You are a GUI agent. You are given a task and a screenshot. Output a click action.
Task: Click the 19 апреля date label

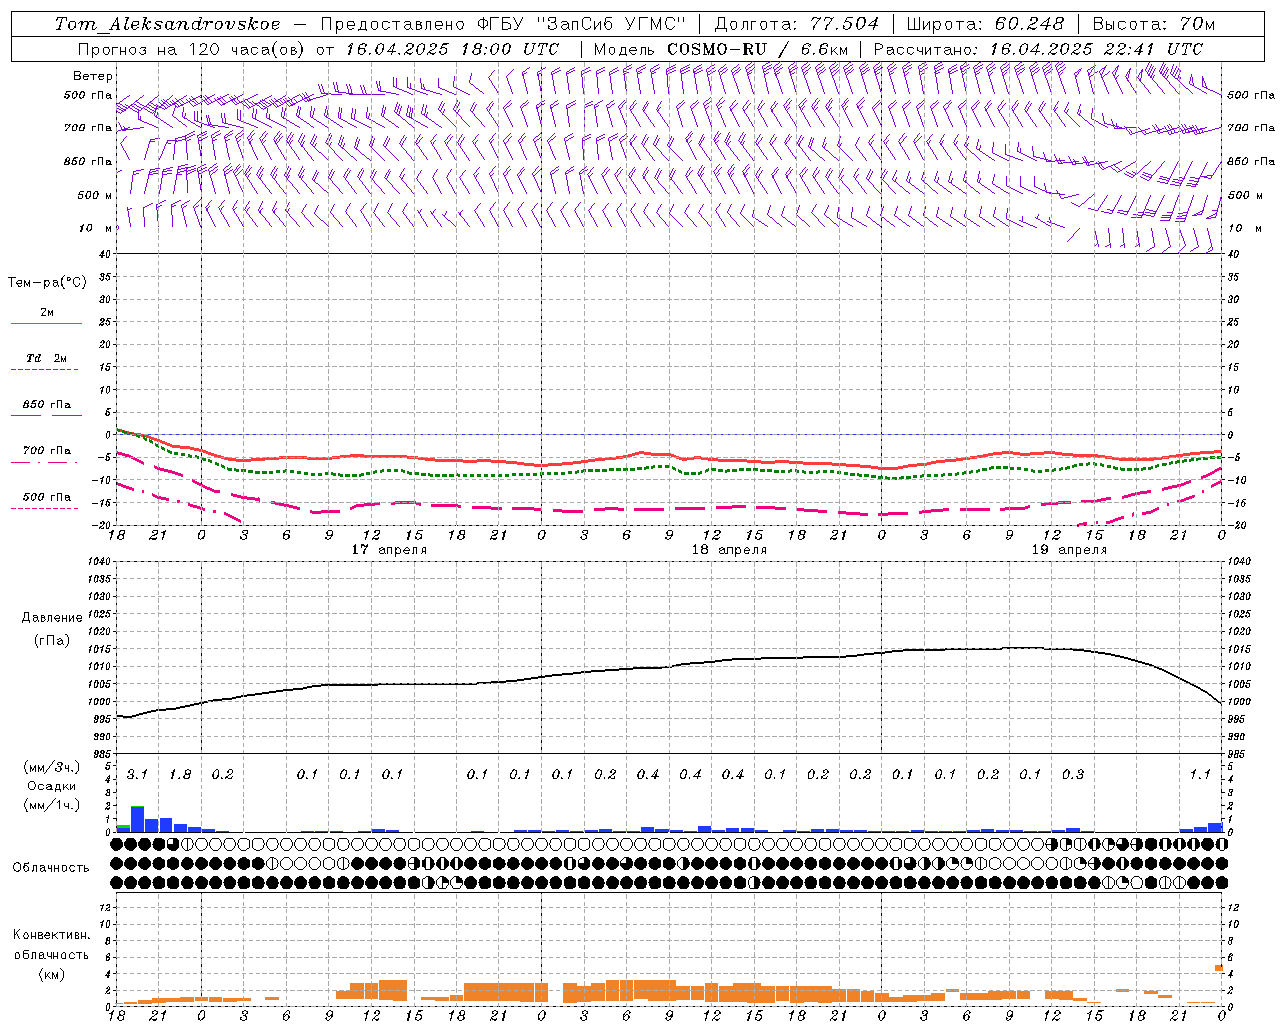point(1069,550)
